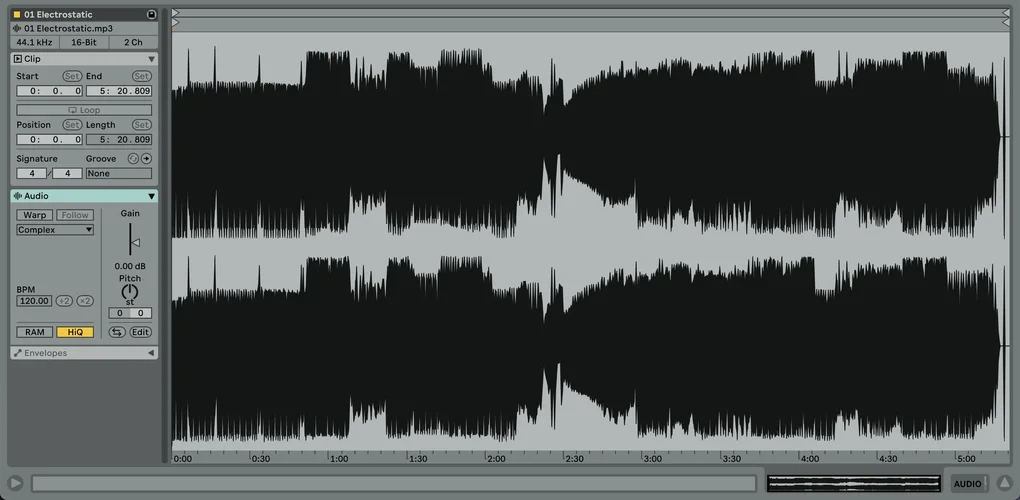Screen dimensions: 1020x500
Task: Open the Groove chooser showing None
Action: [118, 174]
